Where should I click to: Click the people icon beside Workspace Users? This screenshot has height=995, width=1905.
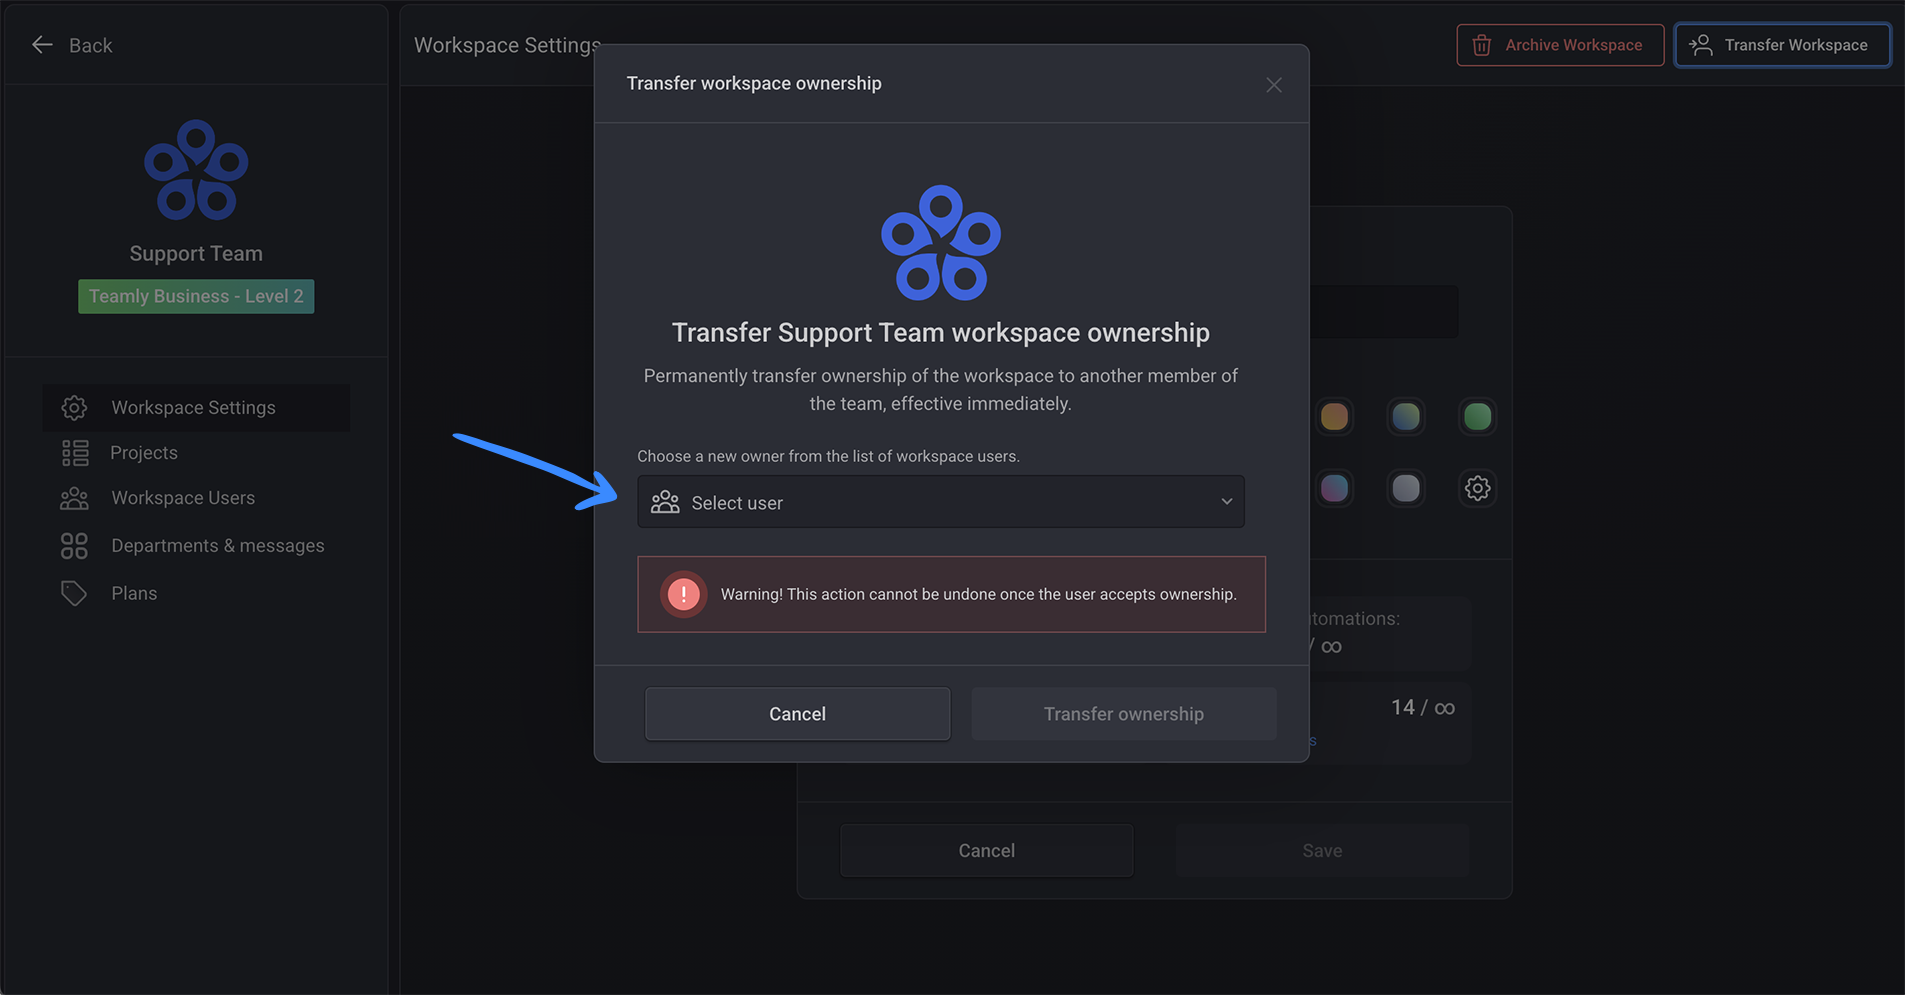[75, 498]
